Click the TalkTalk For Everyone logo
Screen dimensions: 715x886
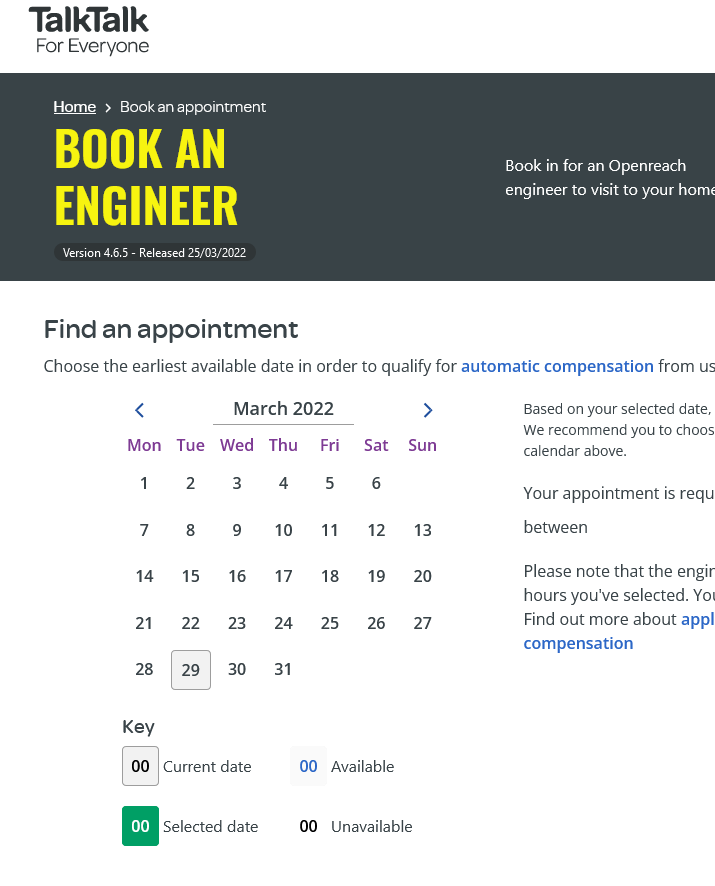point(89,31)
